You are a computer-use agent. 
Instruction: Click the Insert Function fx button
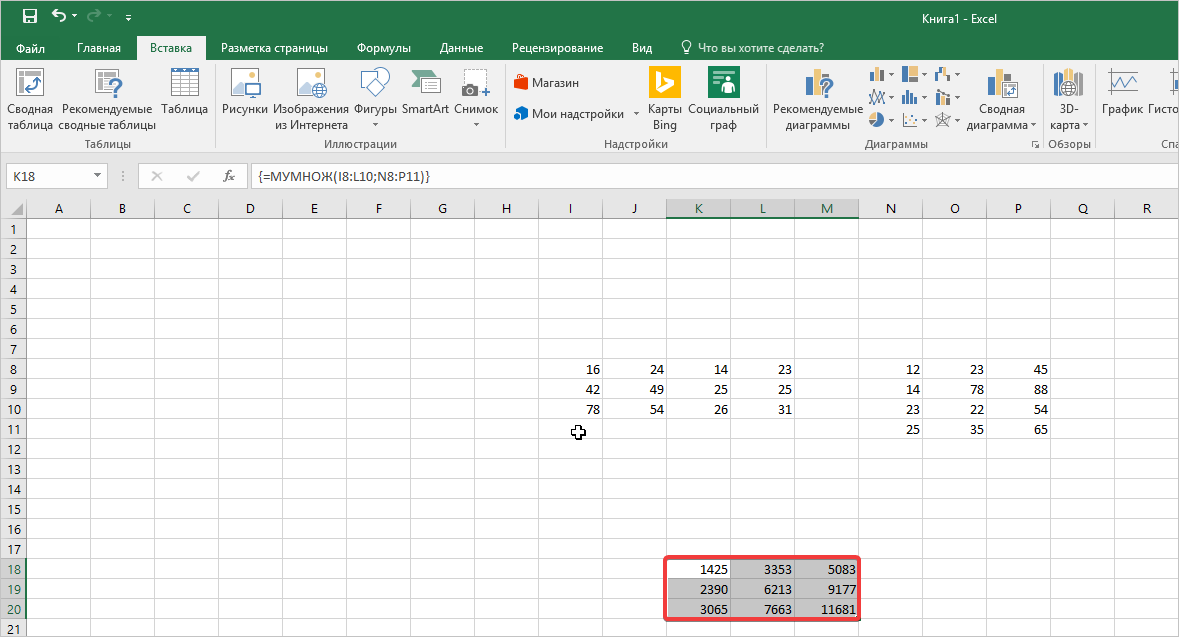229,176
